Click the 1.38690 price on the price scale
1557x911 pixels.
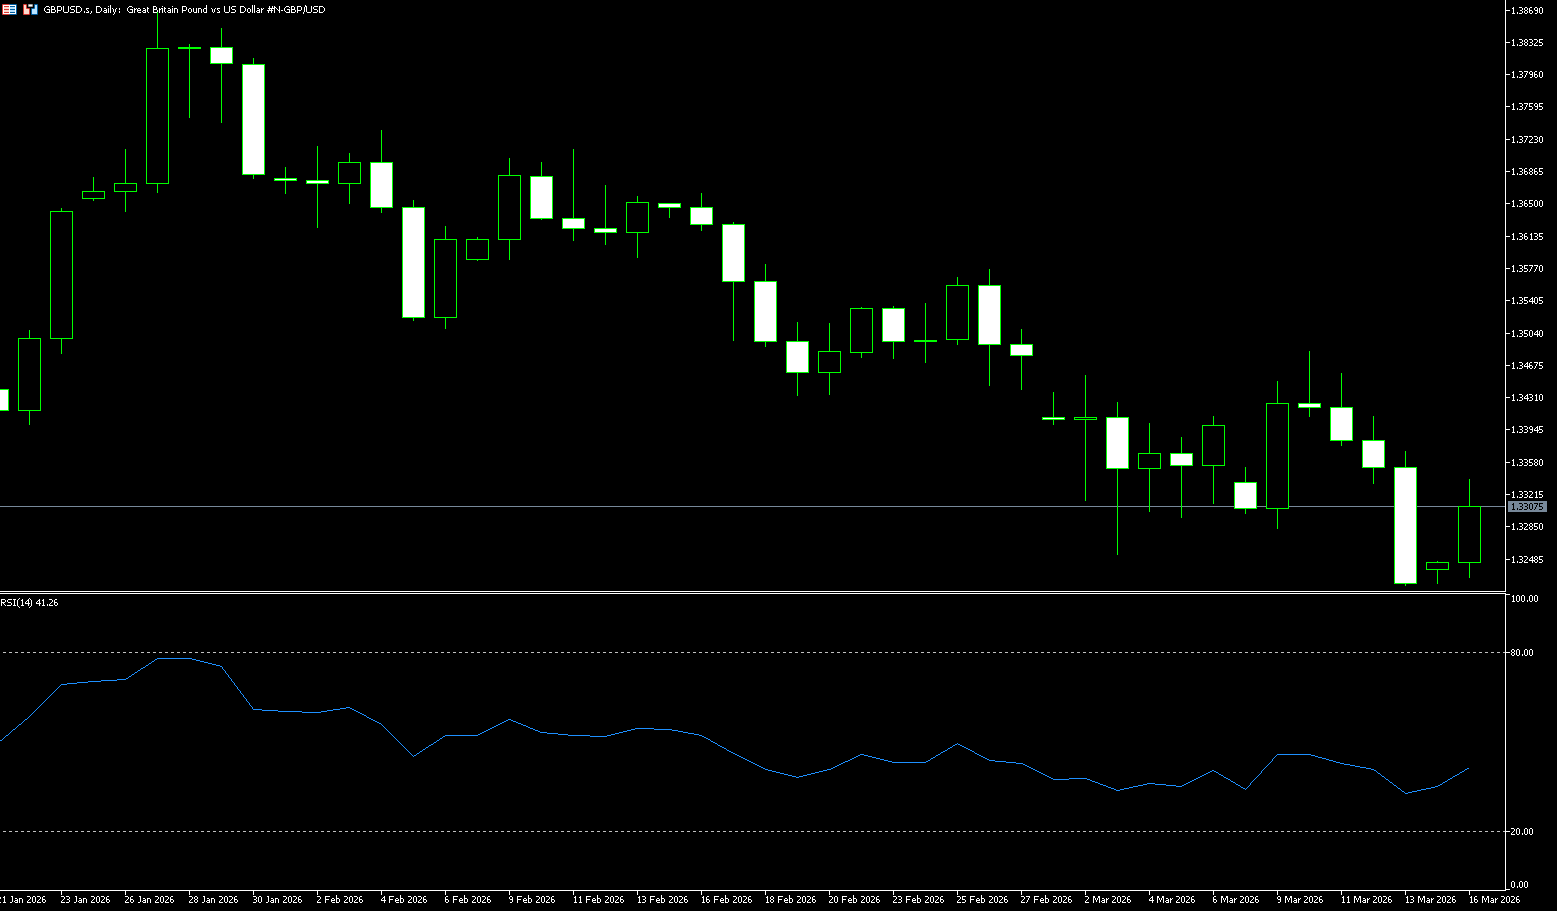[1526, 10]
